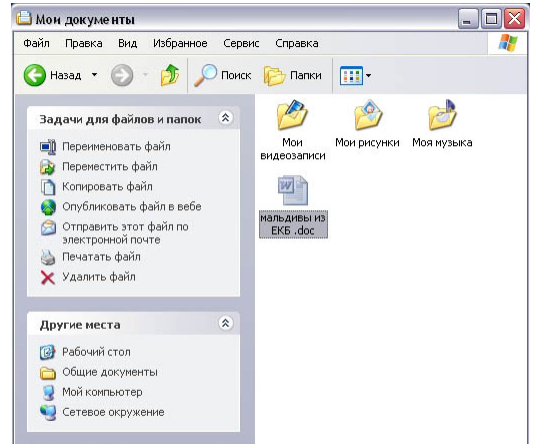Viewport: 534px width, 444px height.
Task: Open Рабочий стол text link
Action: 96,352
